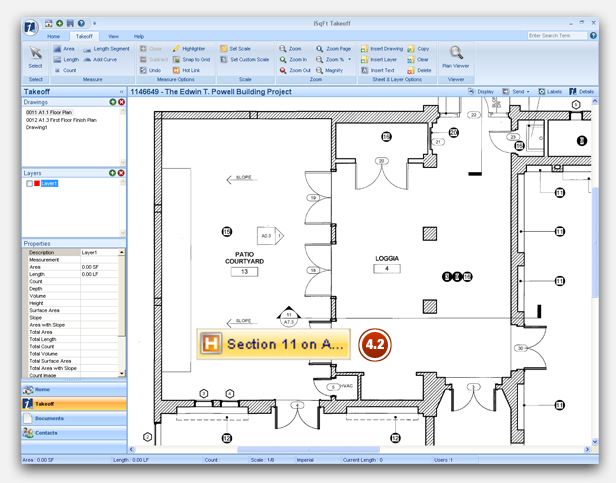The image size is (616, 483).
Task: Delete layer with red X icon
Action: click(121, 173)
